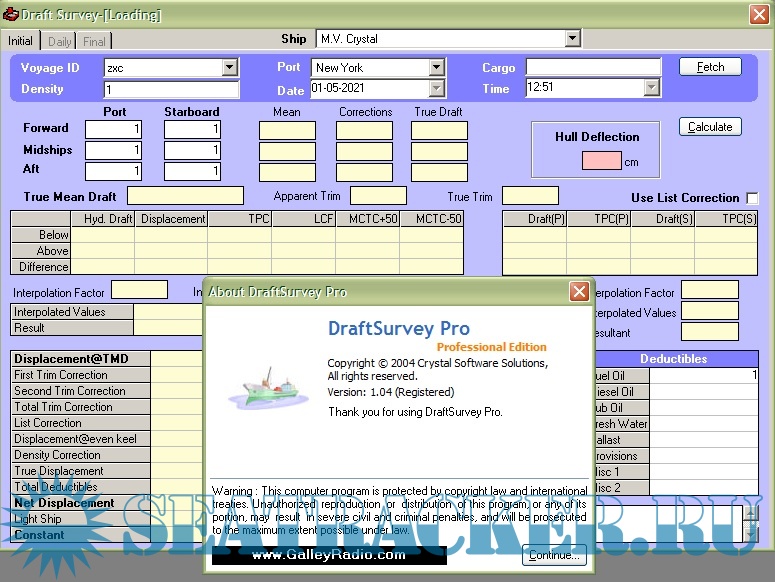
Task: Click the Density input field
Action: [x=171, y=90]
